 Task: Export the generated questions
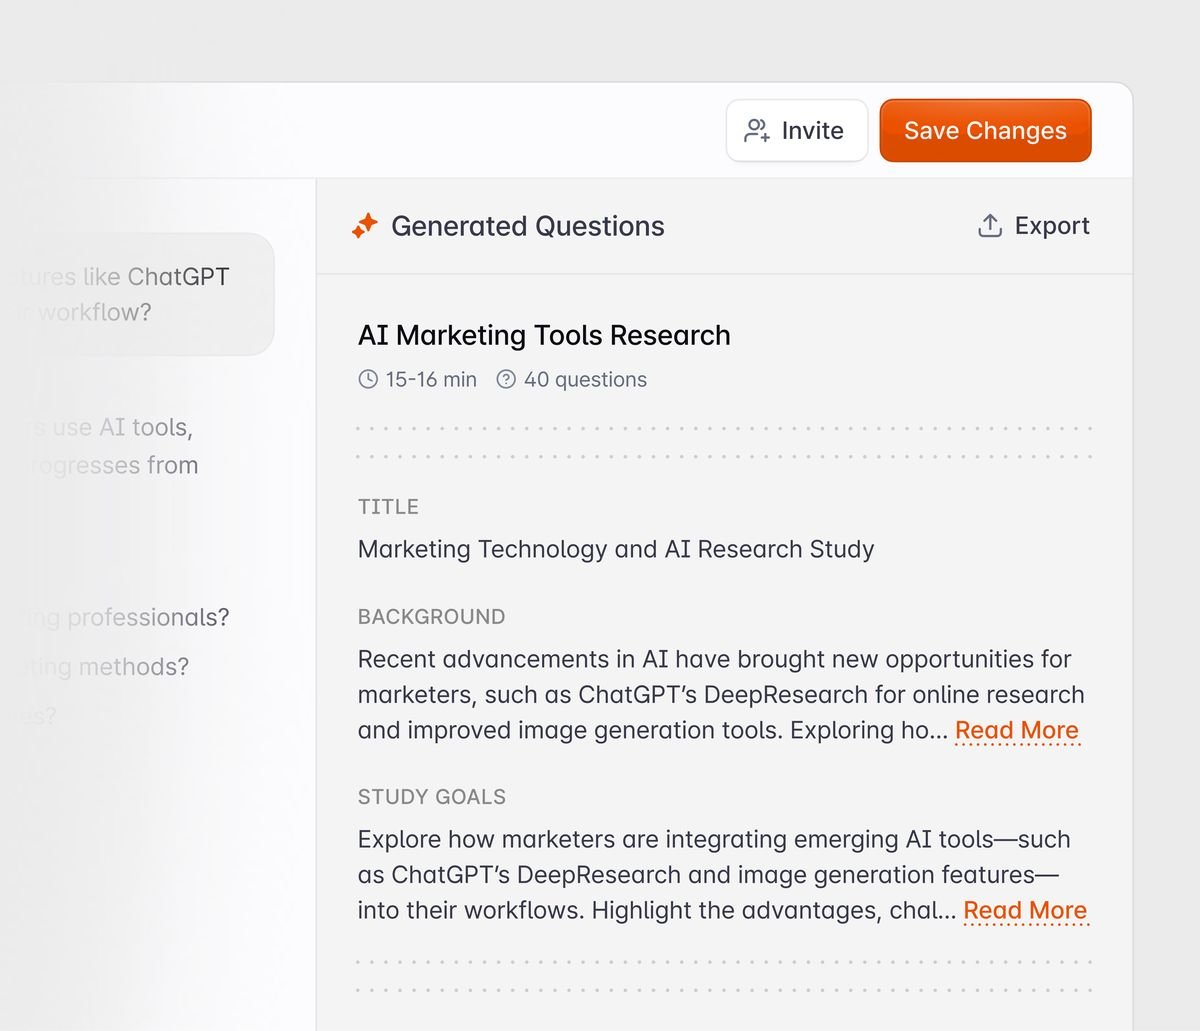tap(1033, 226)
